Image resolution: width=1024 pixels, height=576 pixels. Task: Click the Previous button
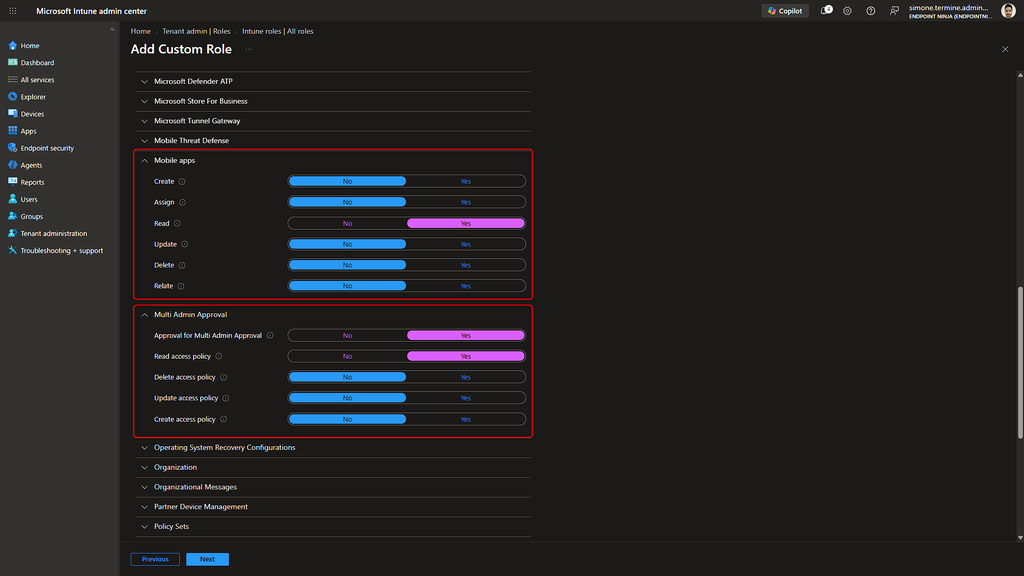[x=155, y=559]
